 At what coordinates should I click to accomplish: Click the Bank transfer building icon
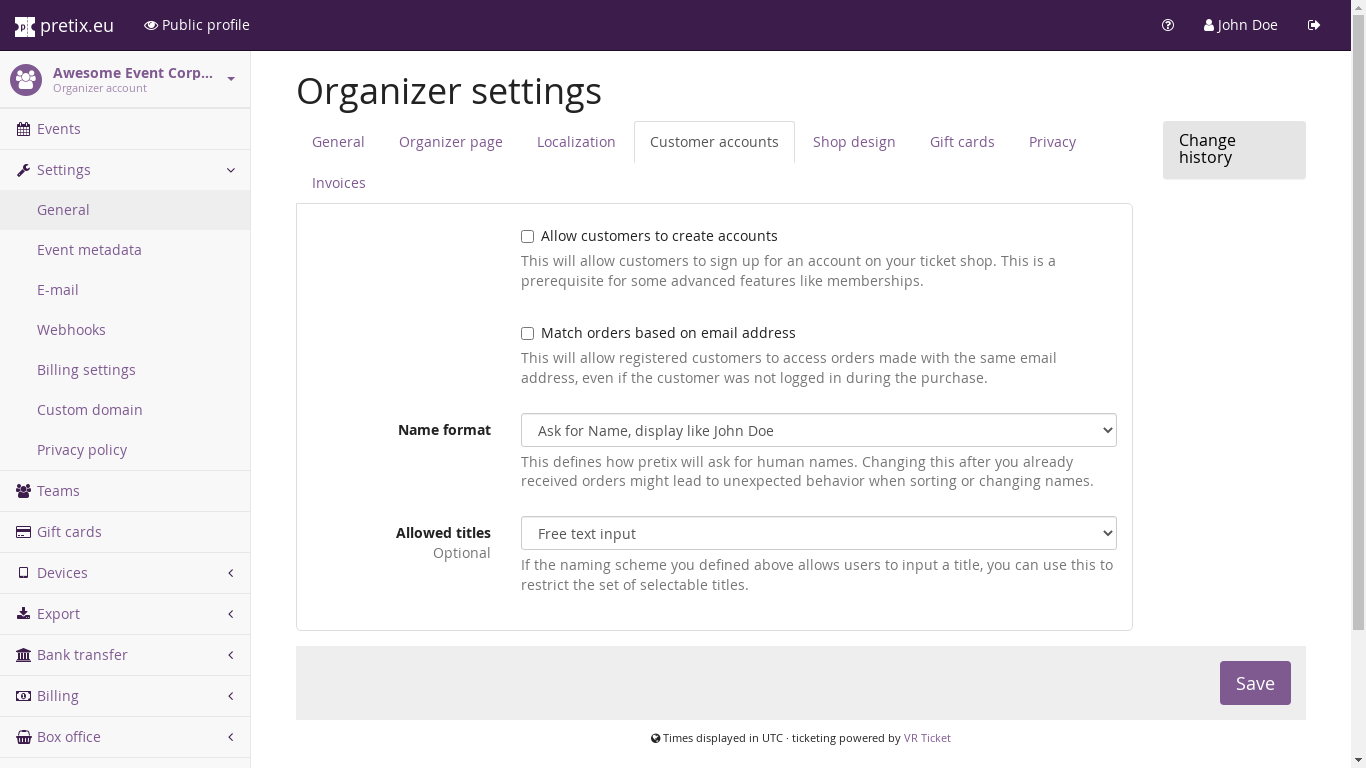[x=23, y=655]
